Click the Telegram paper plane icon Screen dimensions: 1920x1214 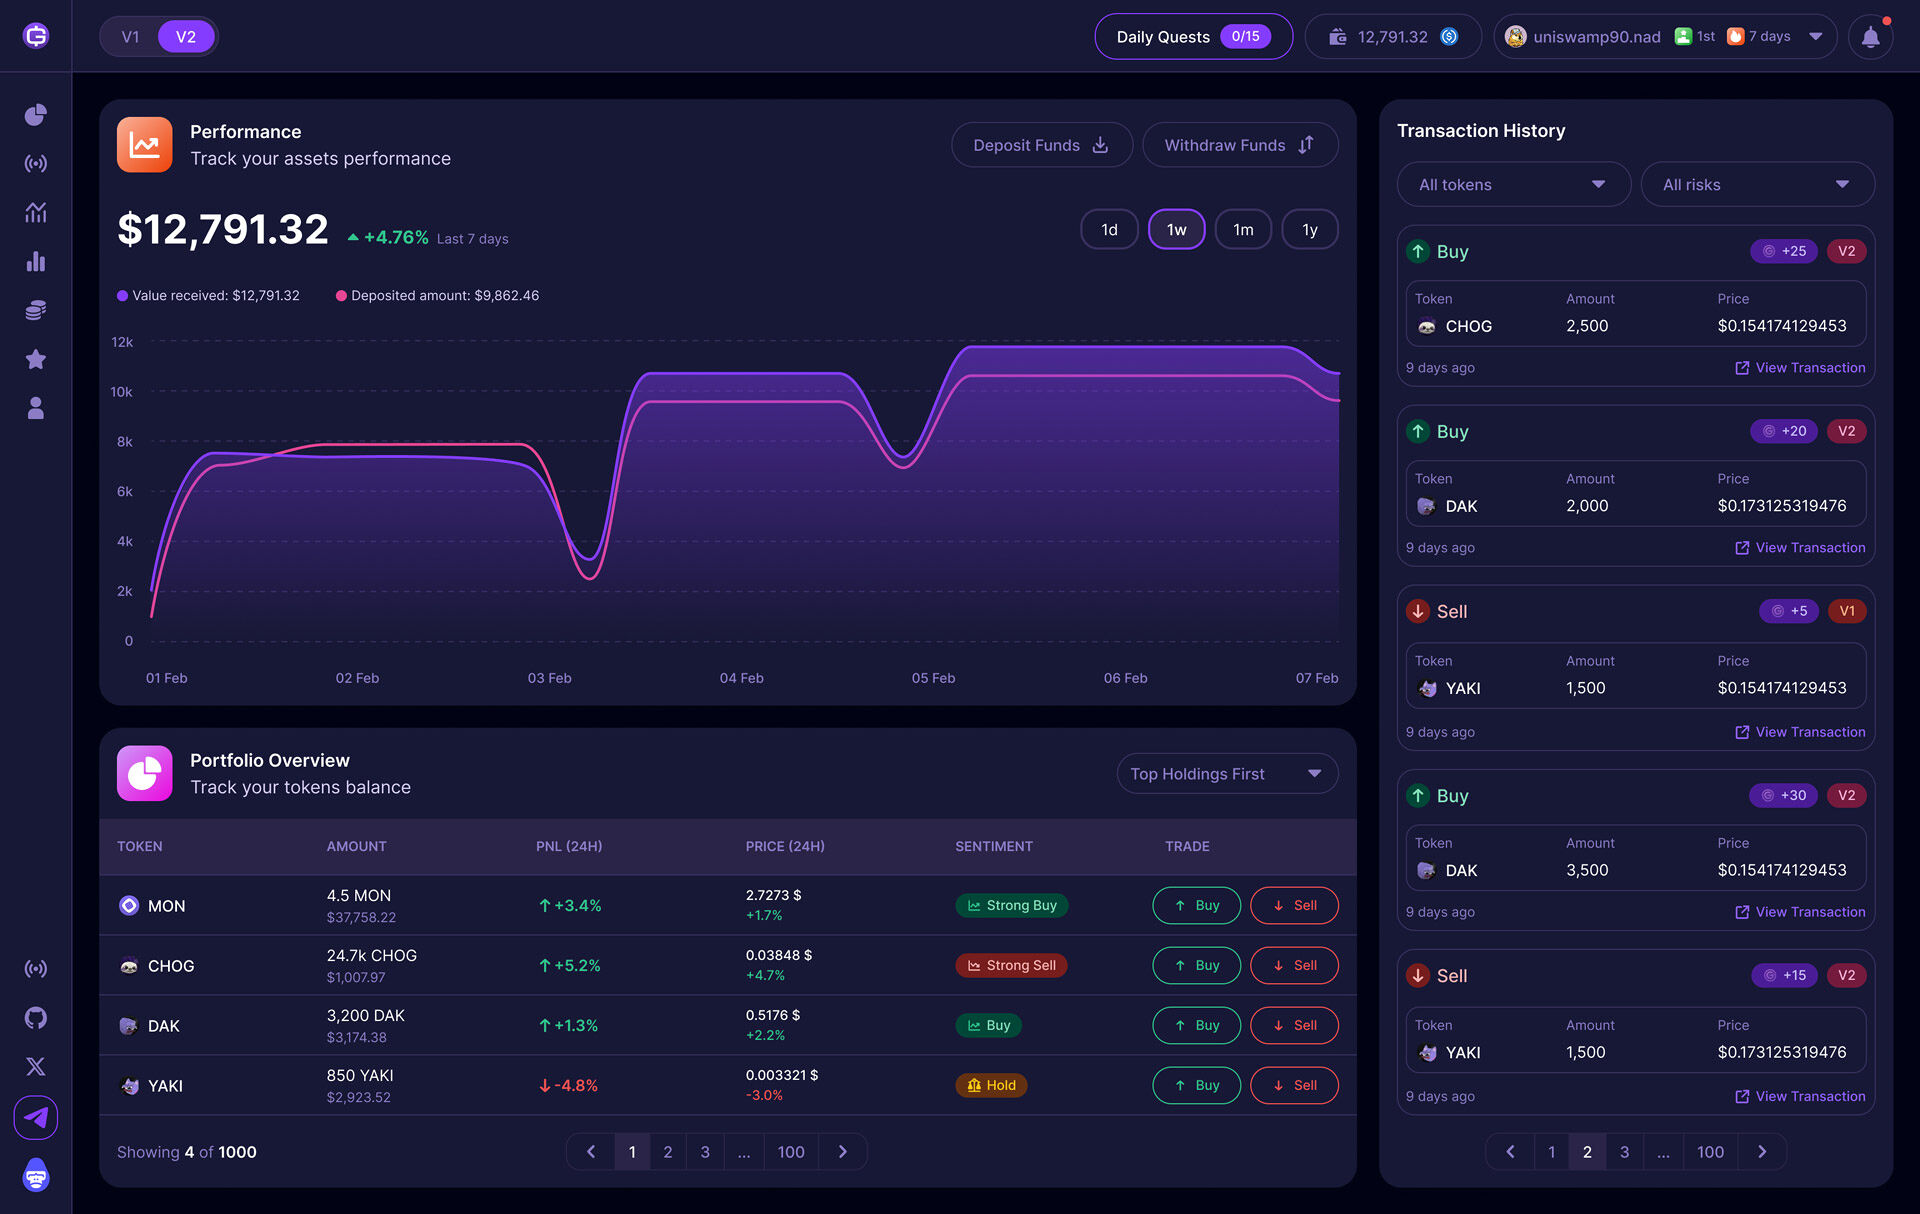click(x=36, y=1117)
